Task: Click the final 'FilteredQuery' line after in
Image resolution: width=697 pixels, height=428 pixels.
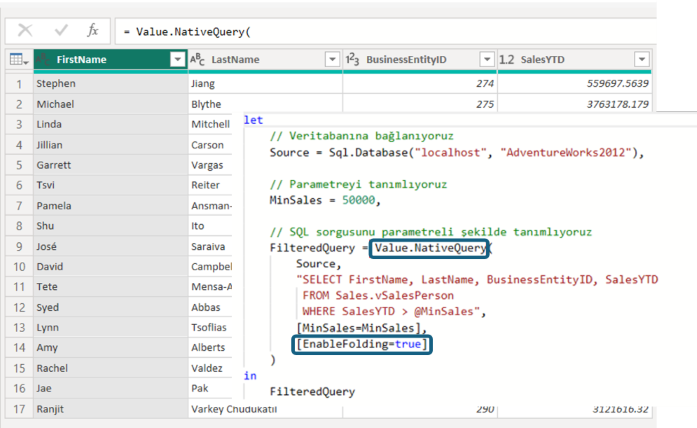Action: click(x=312, y=392)
